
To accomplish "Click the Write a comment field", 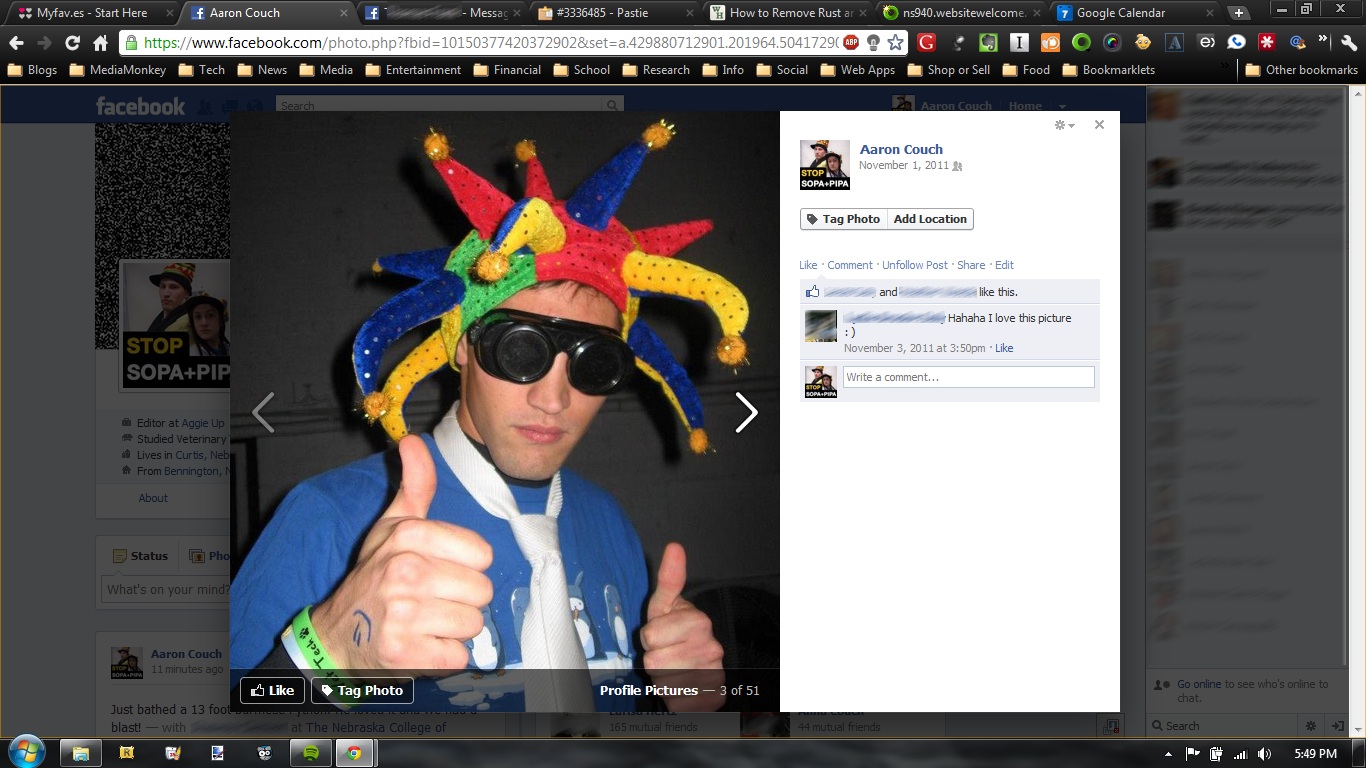I will (x=967, y=377).
